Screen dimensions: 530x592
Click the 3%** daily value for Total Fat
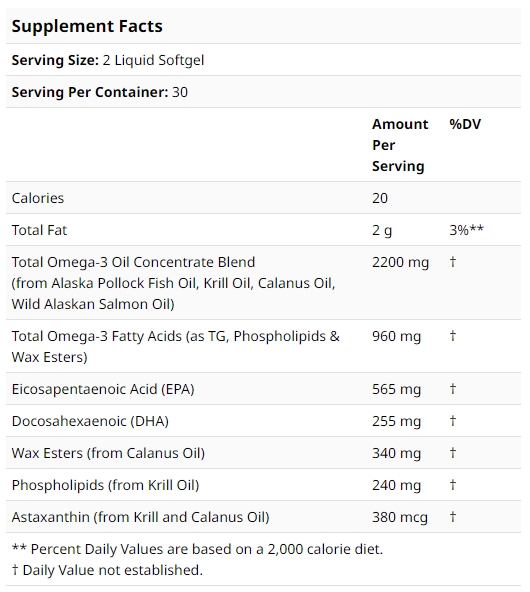(467, 230)
